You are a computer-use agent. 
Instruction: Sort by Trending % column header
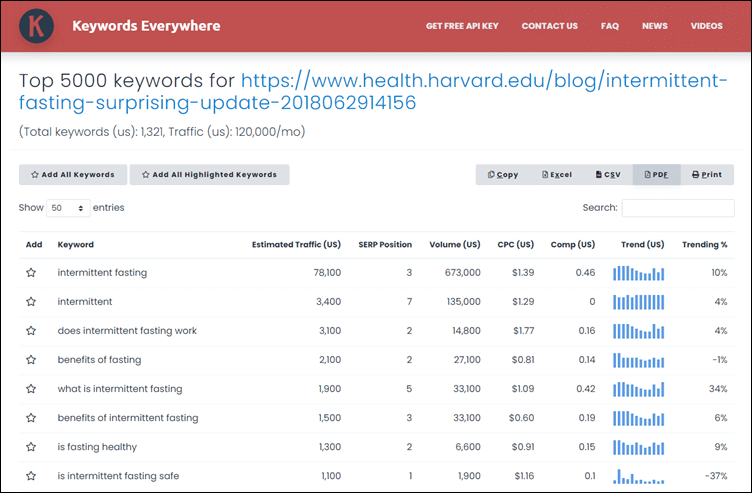pos(705,245)
